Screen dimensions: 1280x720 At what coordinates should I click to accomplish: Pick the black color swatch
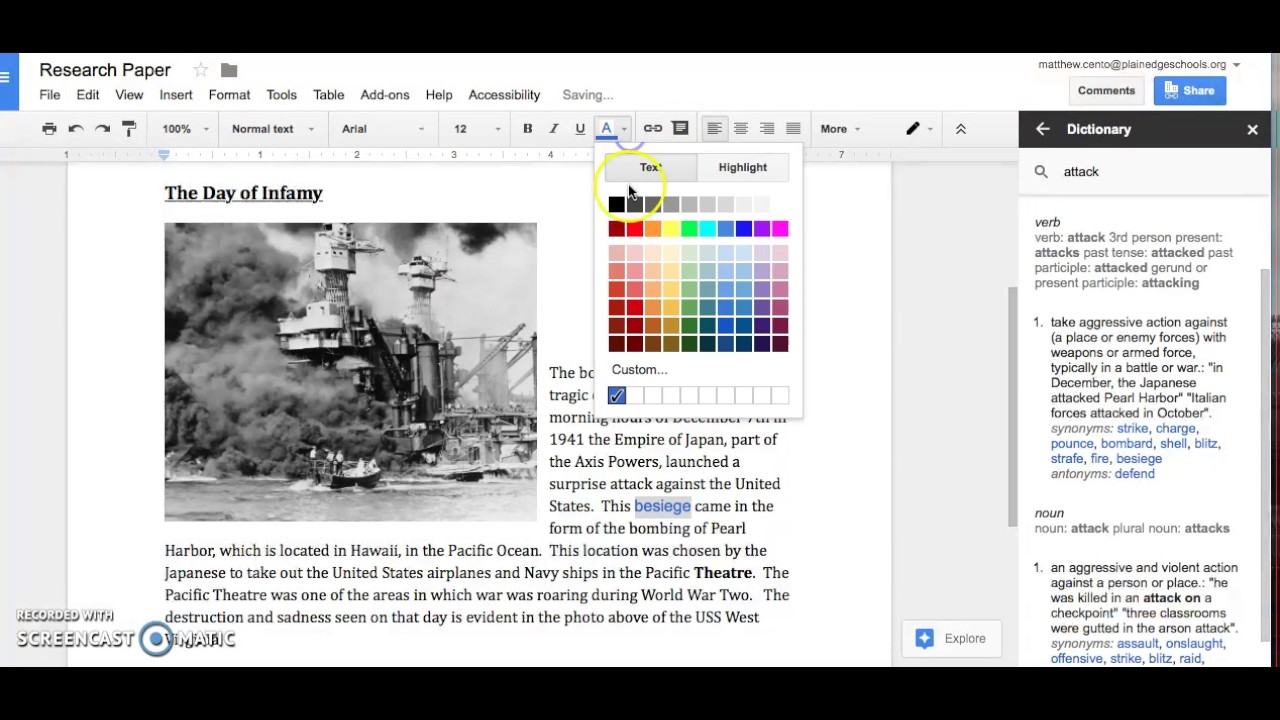tap(617, 205)
